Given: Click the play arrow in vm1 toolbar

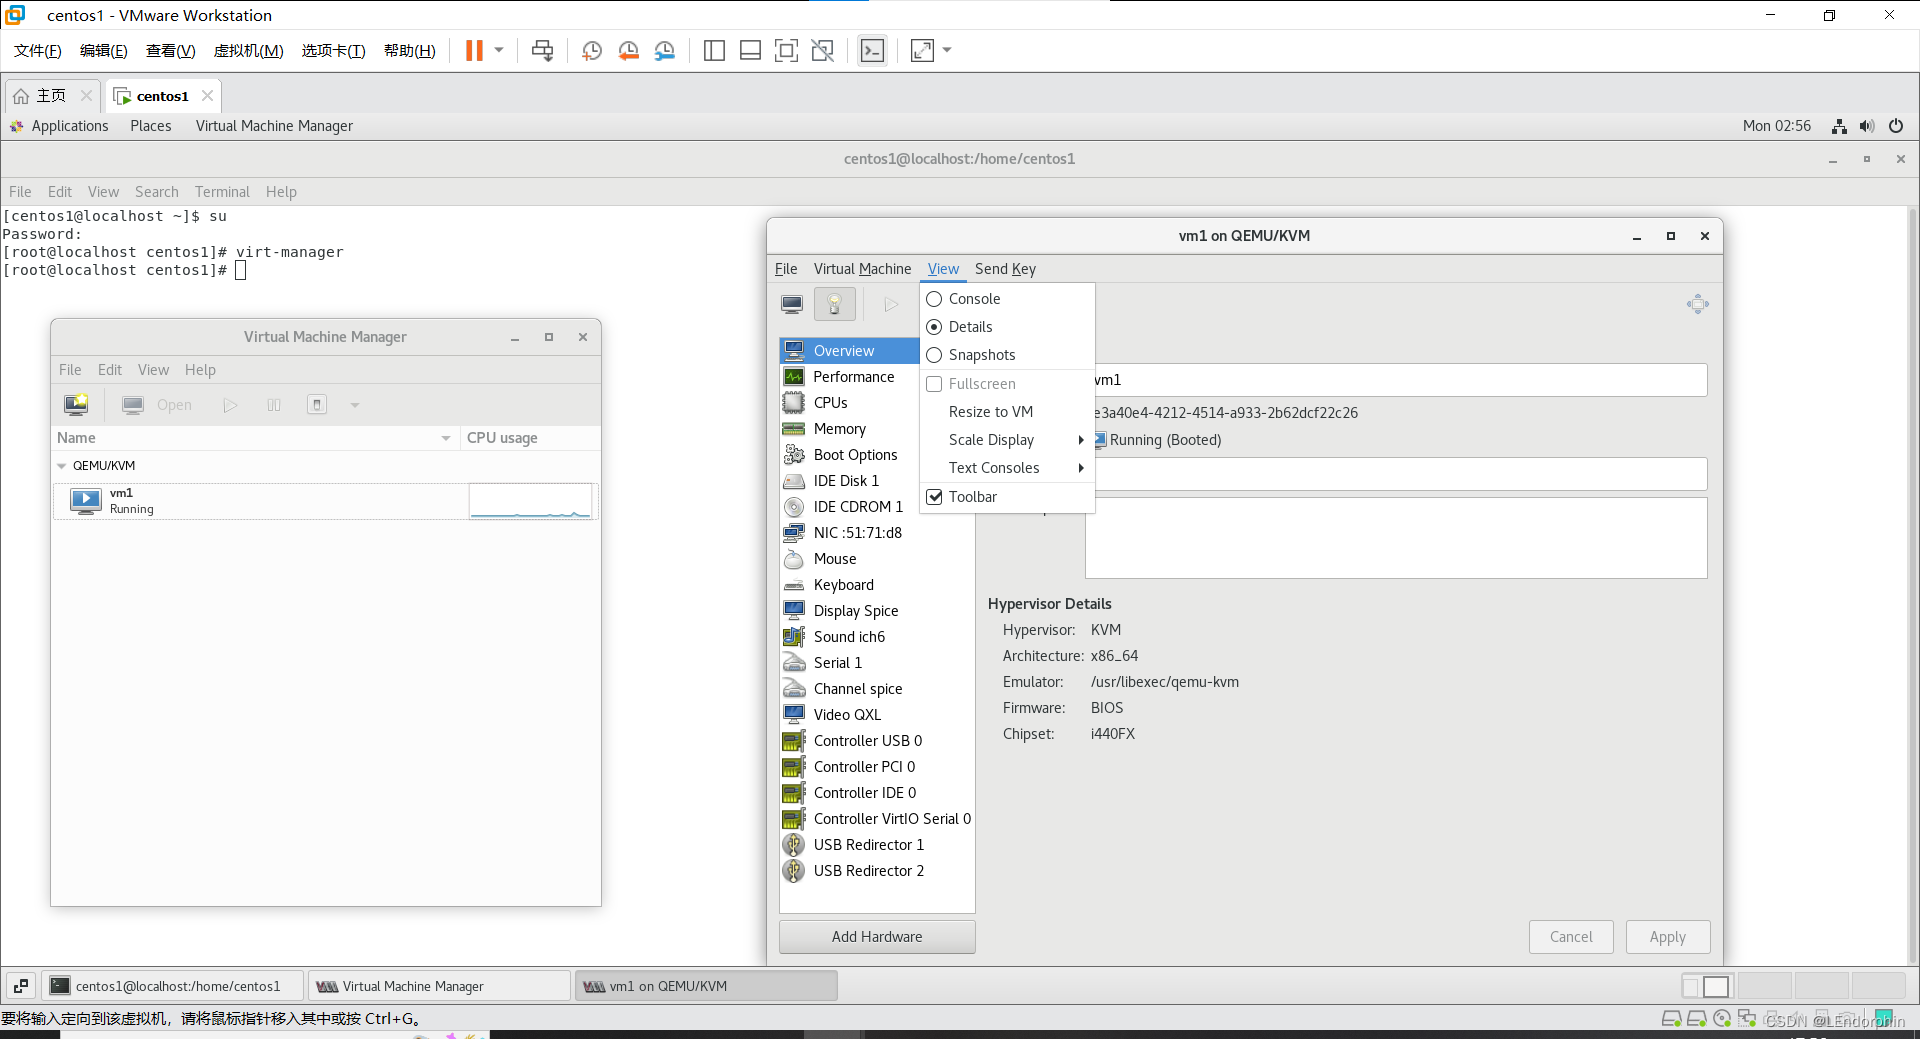Looking at the screenshot, I should tap(891, 304).
